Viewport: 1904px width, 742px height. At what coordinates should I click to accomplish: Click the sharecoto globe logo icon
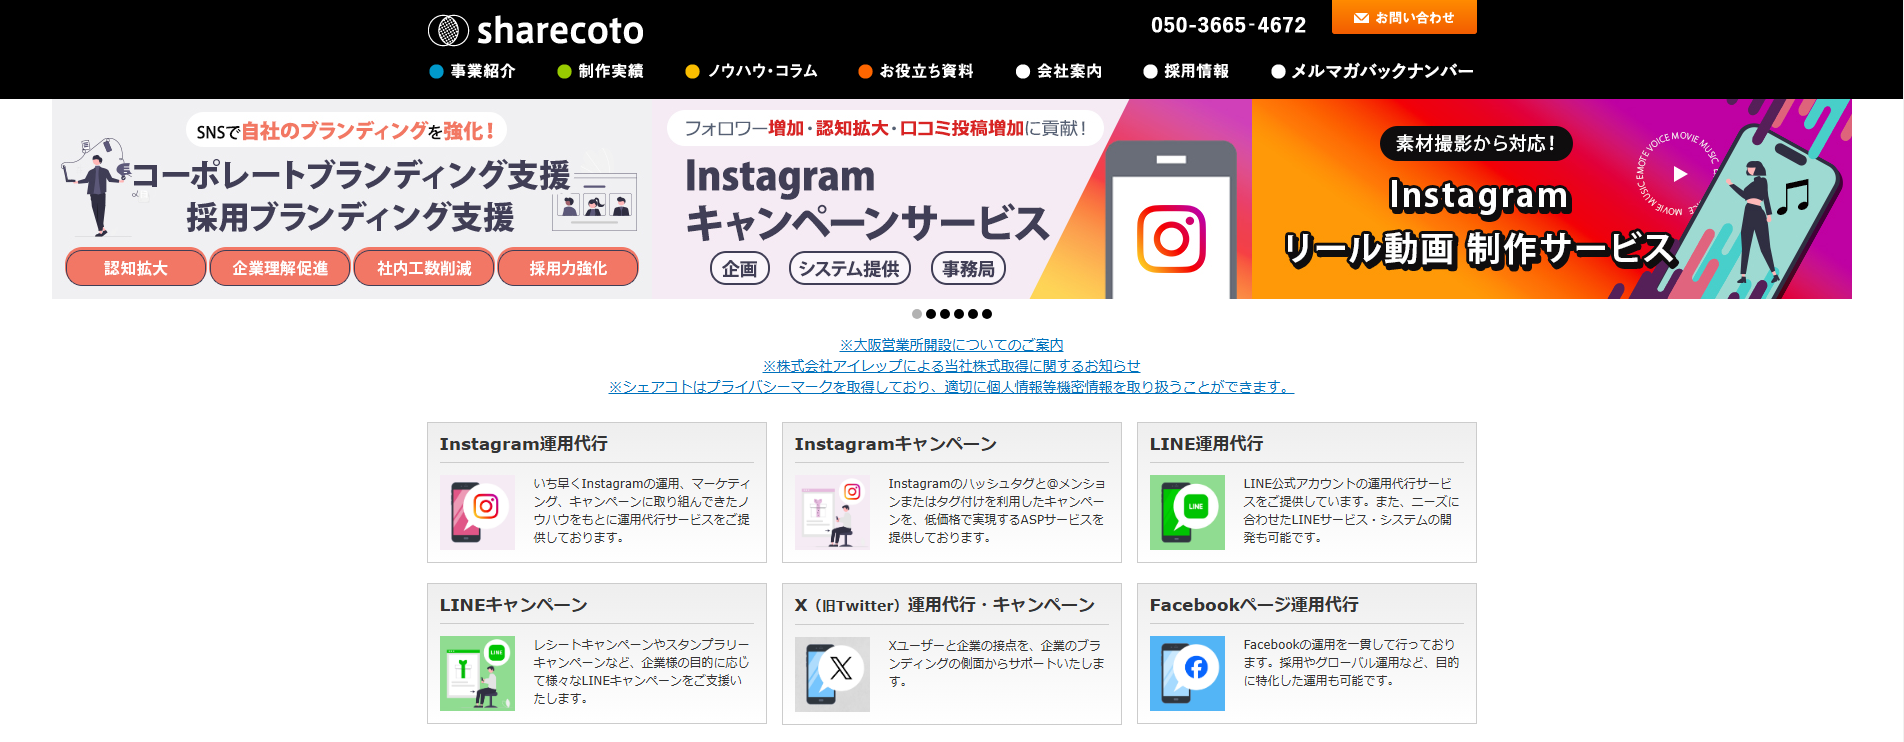tap(448, 30)
